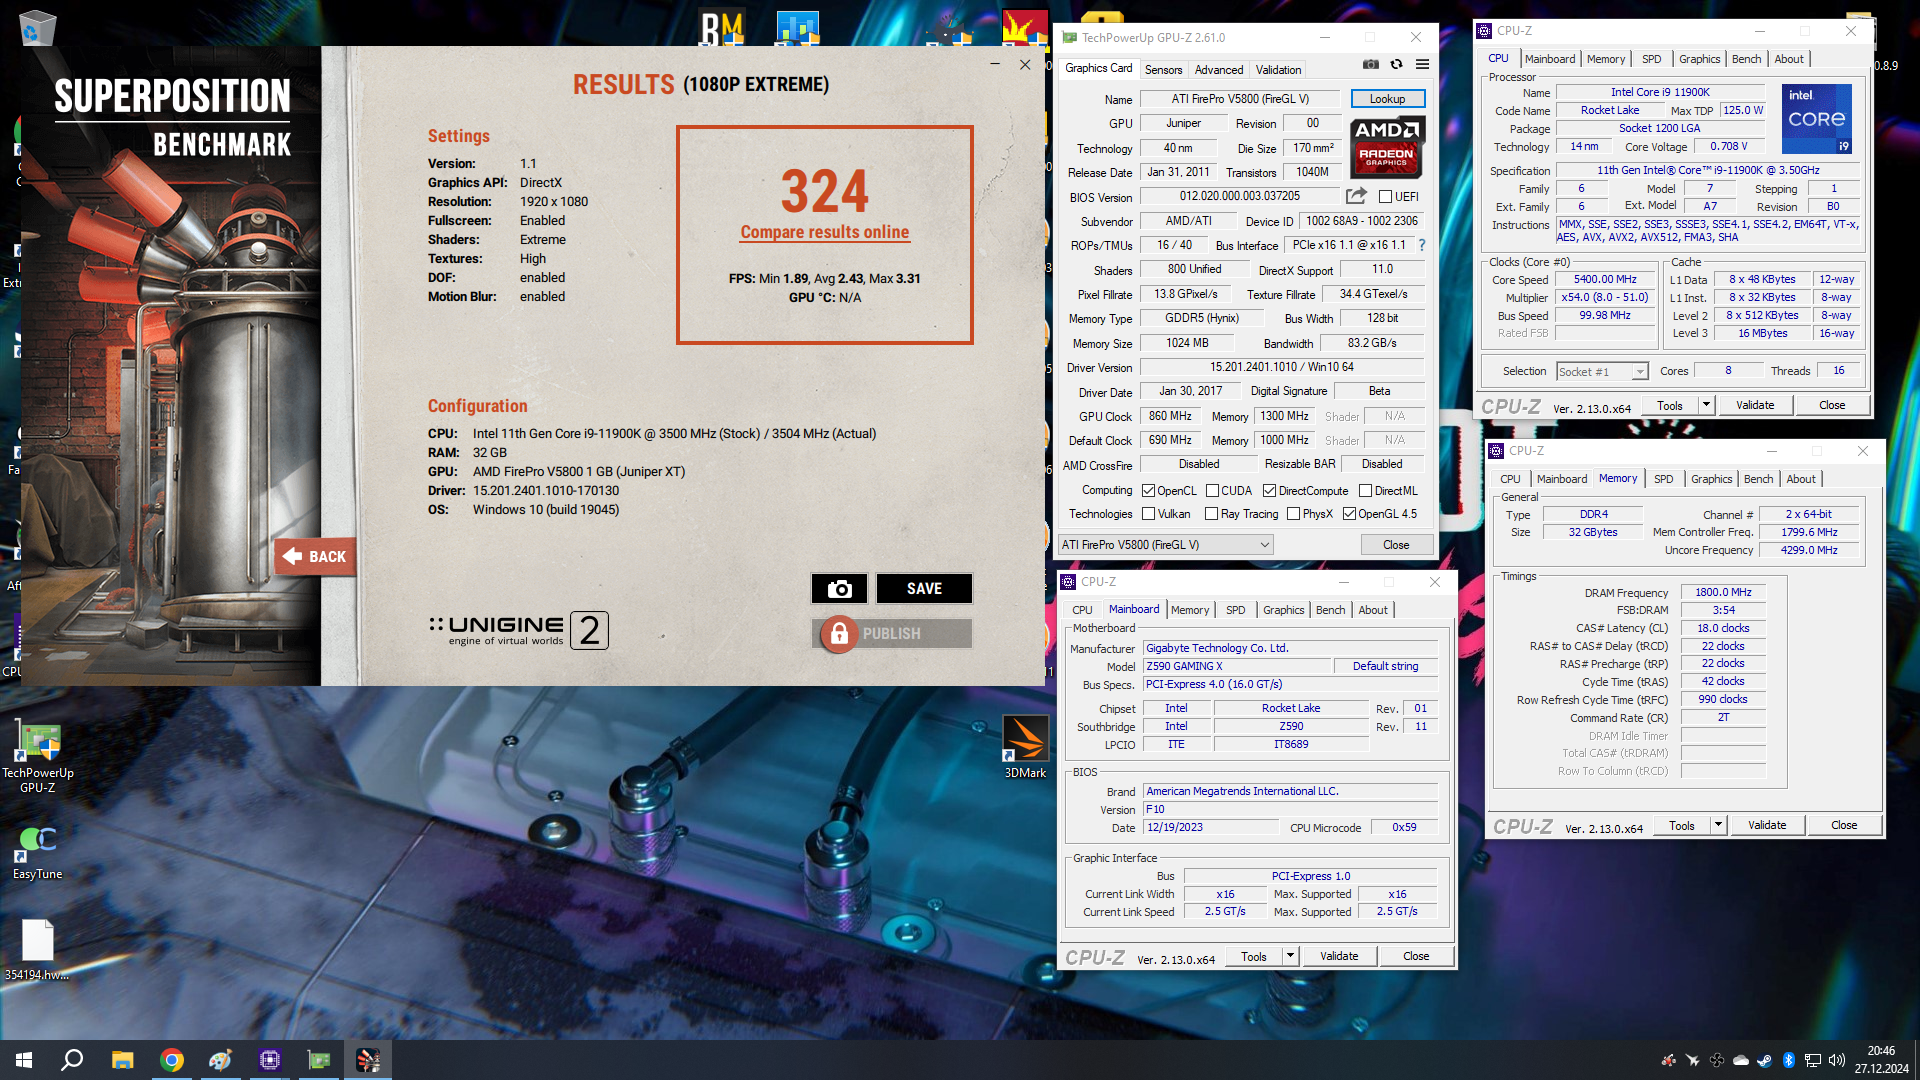
Task: Click Graphics tab in CPU-Z Memory window
Action: tap(1711, 479)
